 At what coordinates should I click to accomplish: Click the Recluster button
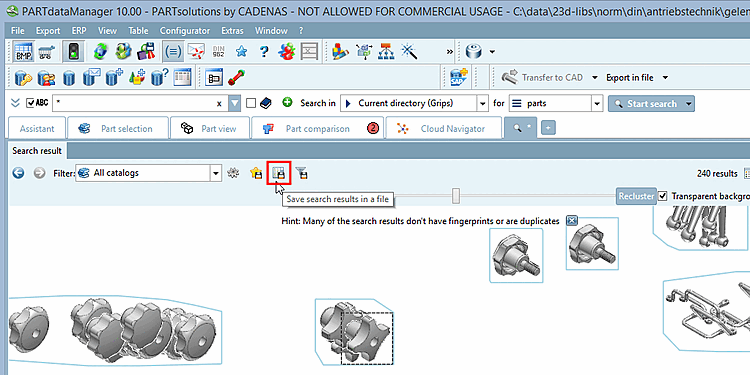(636, 196)
